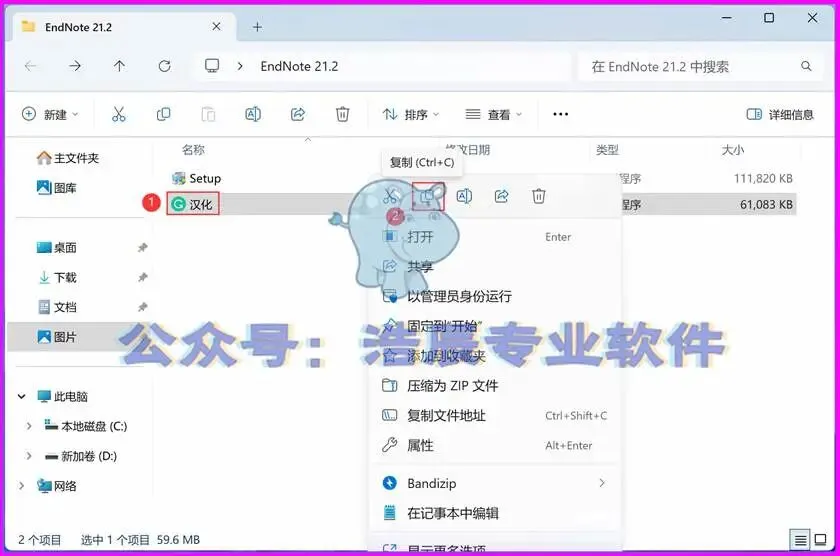Open 文档 in the sidebar
The image size is (840, 556).
pyautogui.click(x=57, y=307)
